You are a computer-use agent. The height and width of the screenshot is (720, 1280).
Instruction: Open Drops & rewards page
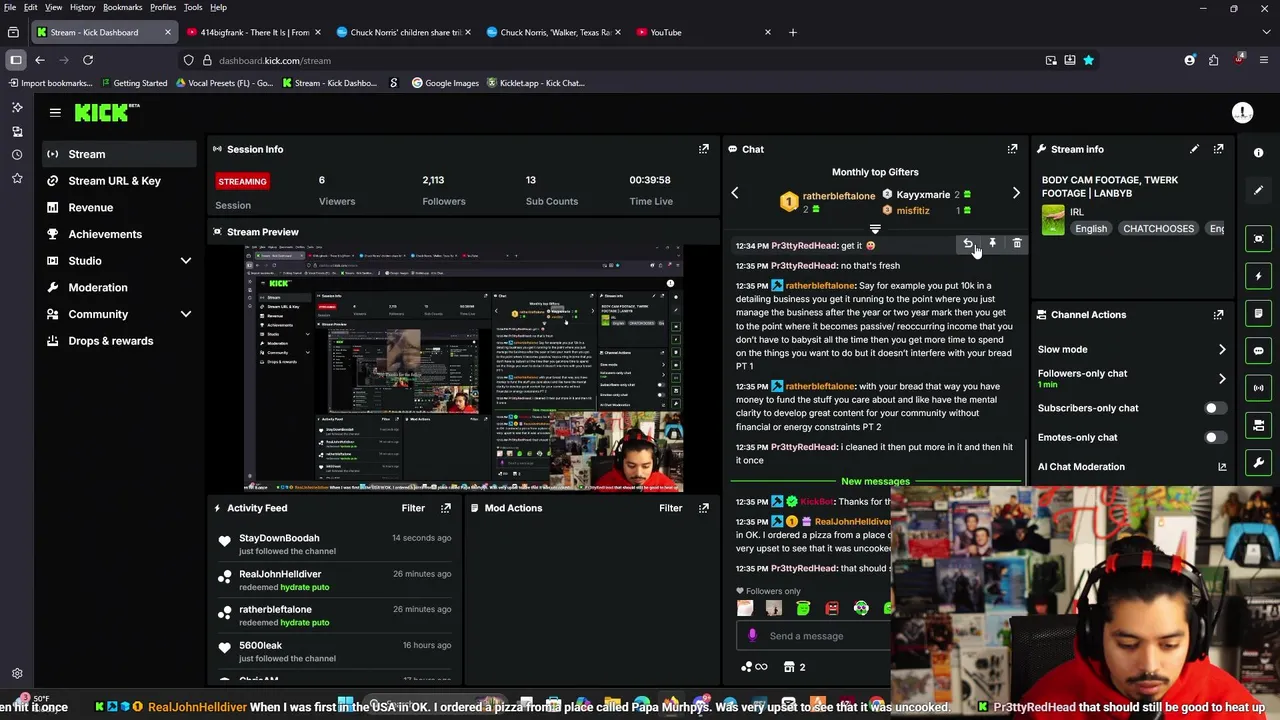pyautogui.click(x=121, y=341)
